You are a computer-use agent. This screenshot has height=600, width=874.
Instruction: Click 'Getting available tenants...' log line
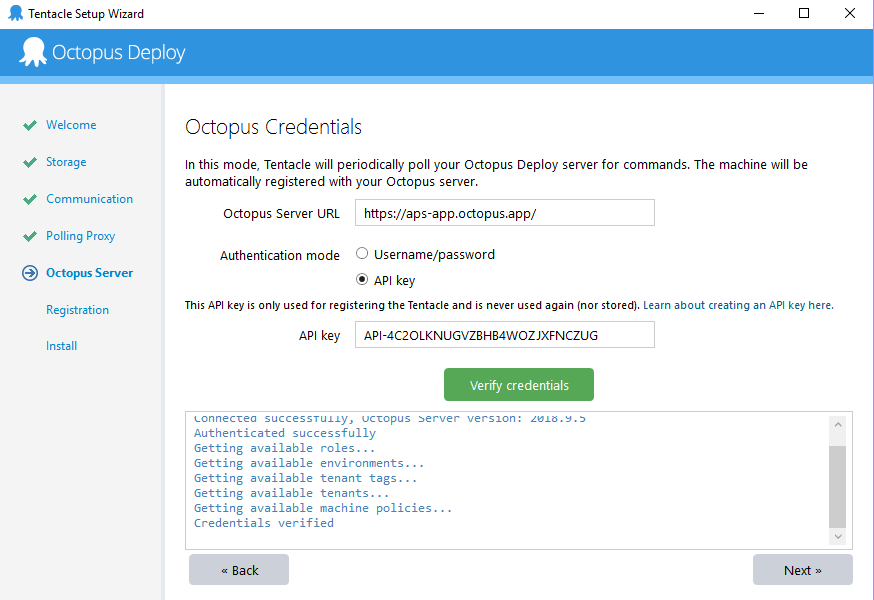click(x=291, y=493)
